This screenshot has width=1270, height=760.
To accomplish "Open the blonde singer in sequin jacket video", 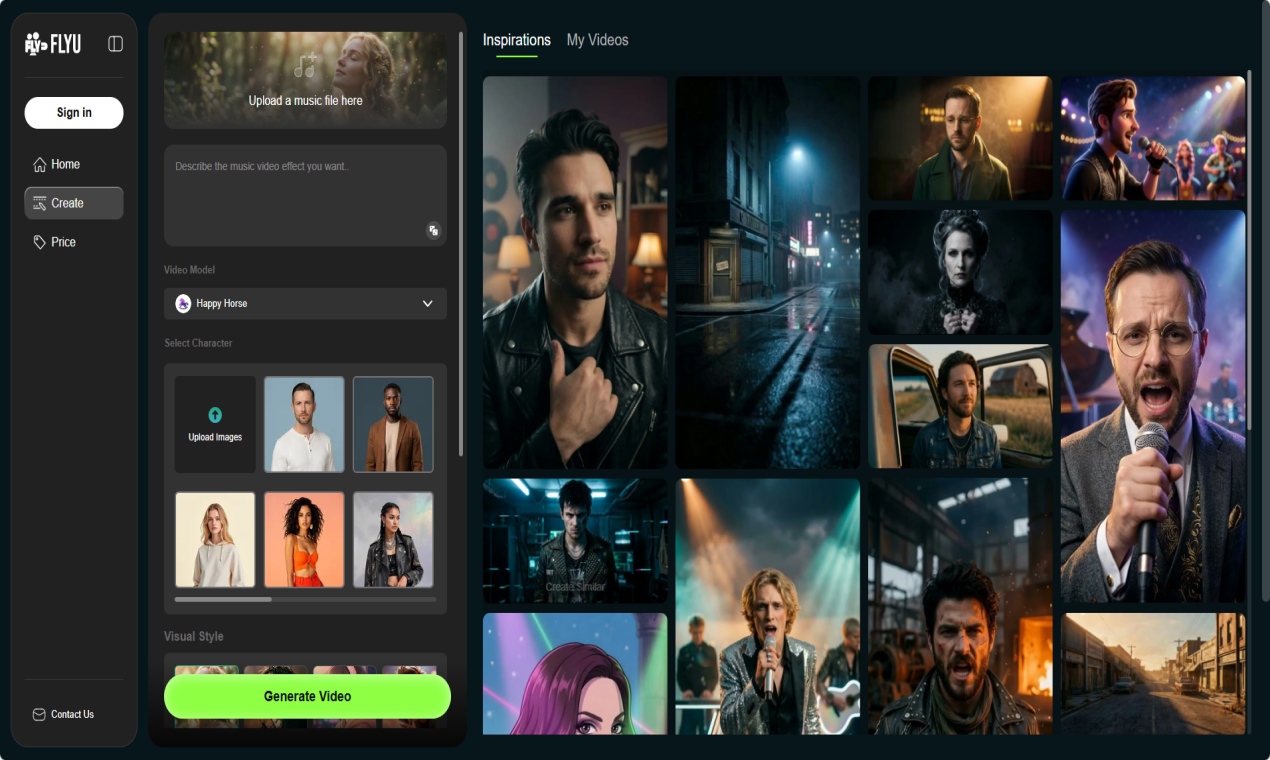I will (768, 607).
